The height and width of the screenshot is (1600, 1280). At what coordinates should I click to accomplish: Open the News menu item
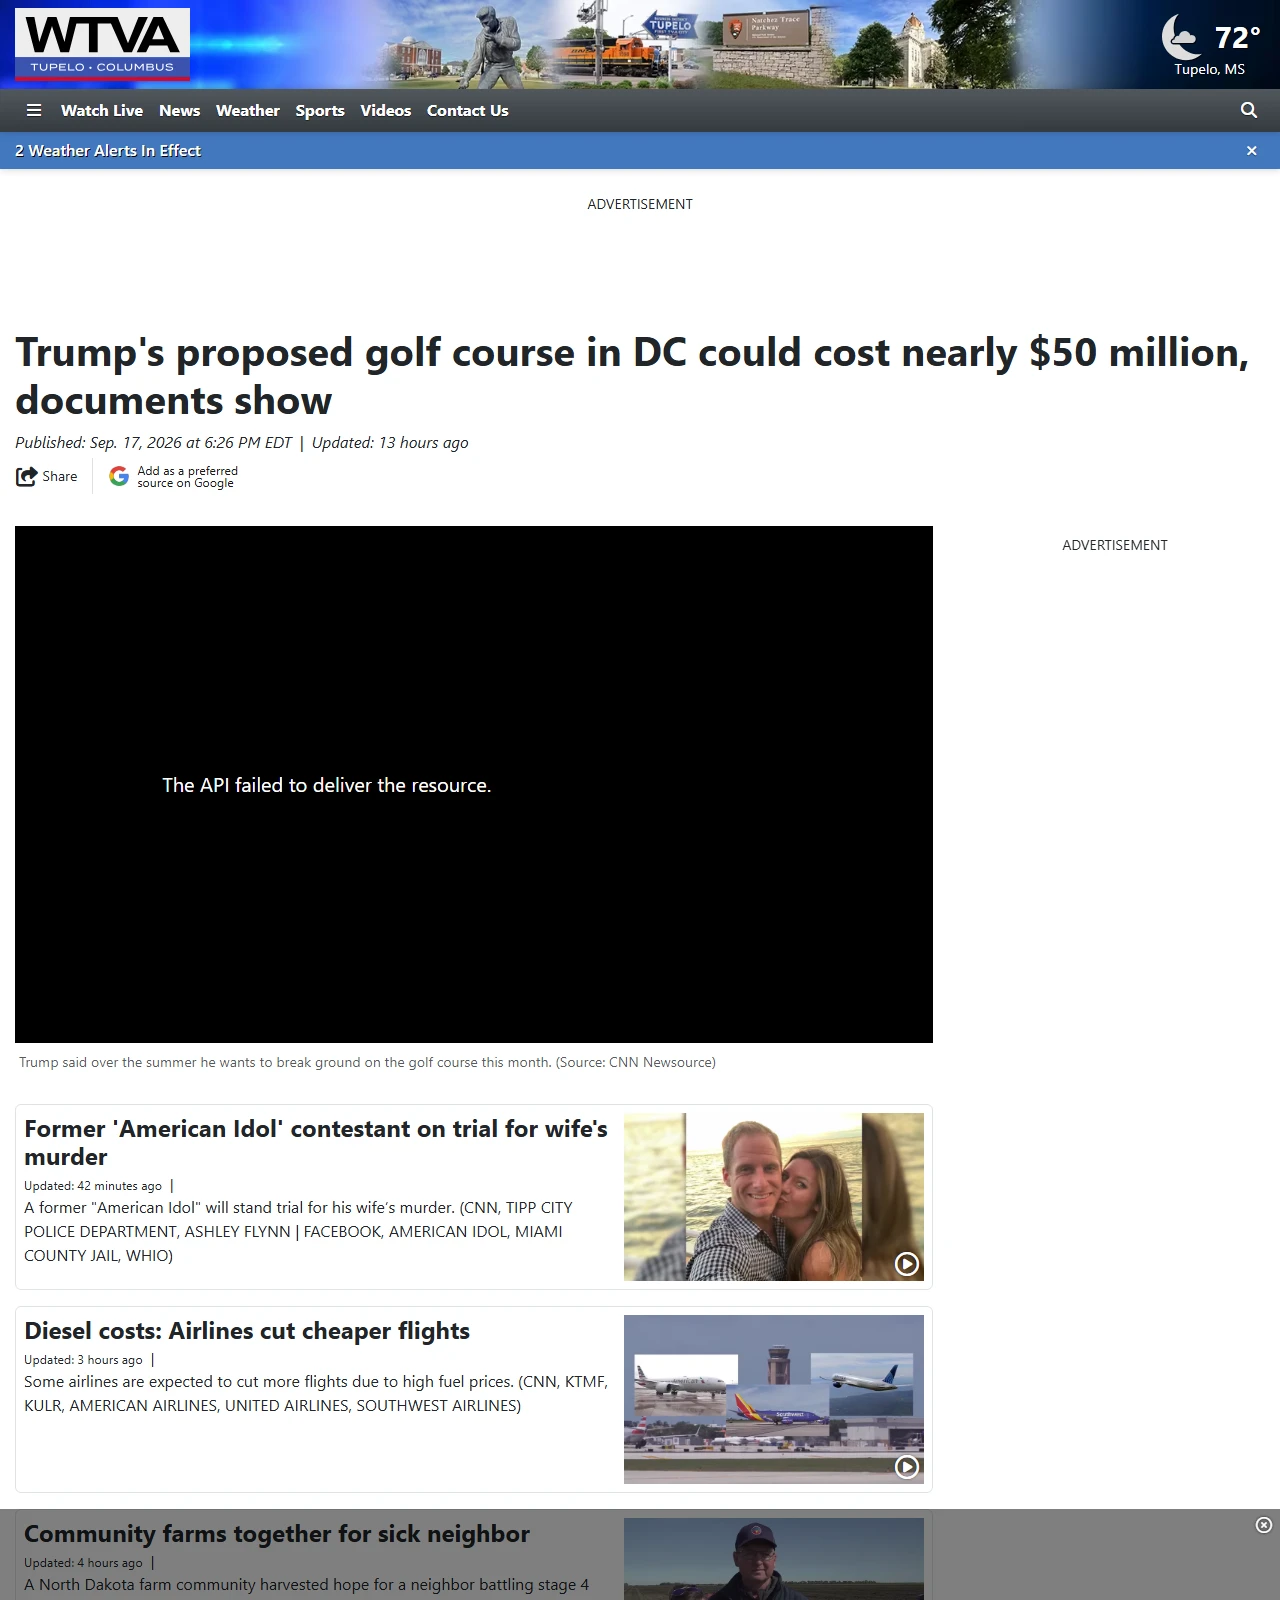(180, 110)
